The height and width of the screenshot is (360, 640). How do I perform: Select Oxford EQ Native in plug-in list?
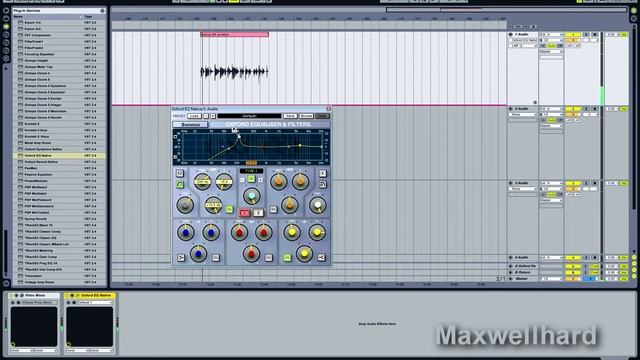tap(60, 156)
